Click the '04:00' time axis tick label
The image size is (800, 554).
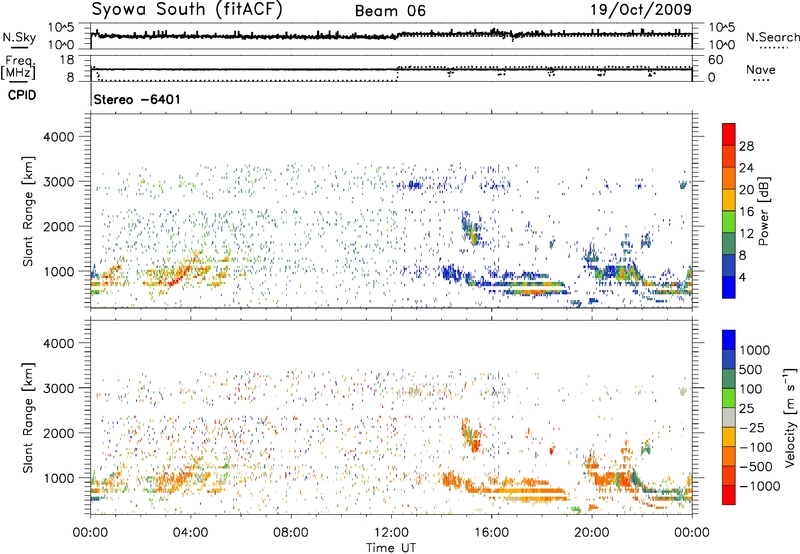pyautogui.click(x=190, y=533)
